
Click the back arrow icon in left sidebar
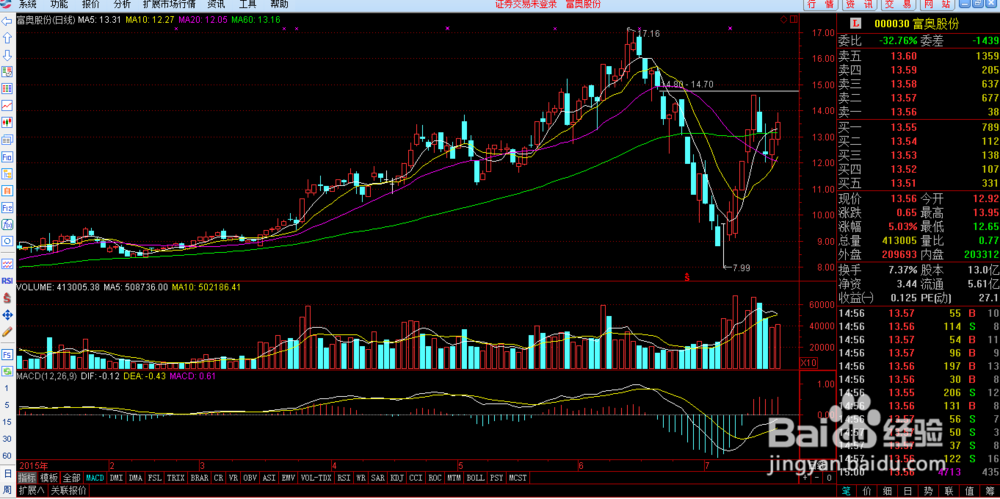[x=7, y=21]
